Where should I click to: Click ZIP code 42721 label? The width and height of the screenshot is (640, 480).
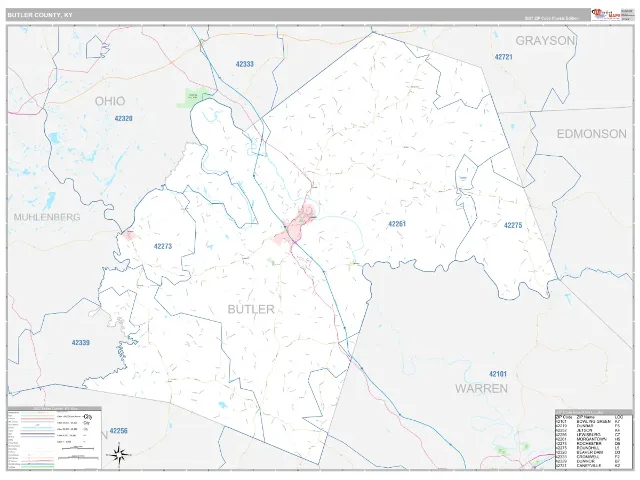coord(503,57)
